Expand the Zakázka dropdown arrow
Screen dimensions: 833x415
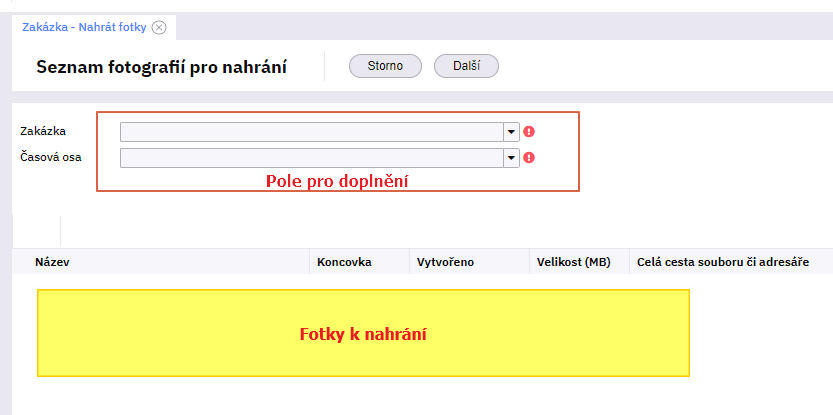[511, 131]
